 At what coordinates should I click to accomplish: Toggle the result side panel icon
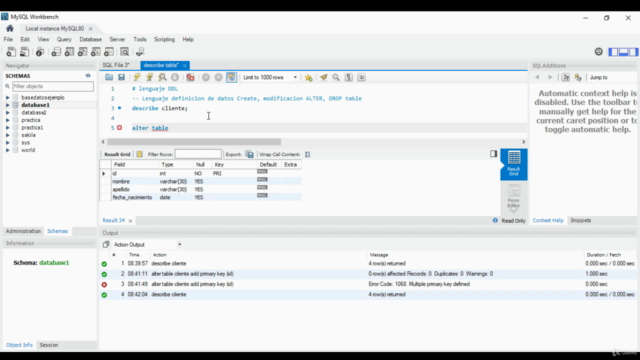493,154
